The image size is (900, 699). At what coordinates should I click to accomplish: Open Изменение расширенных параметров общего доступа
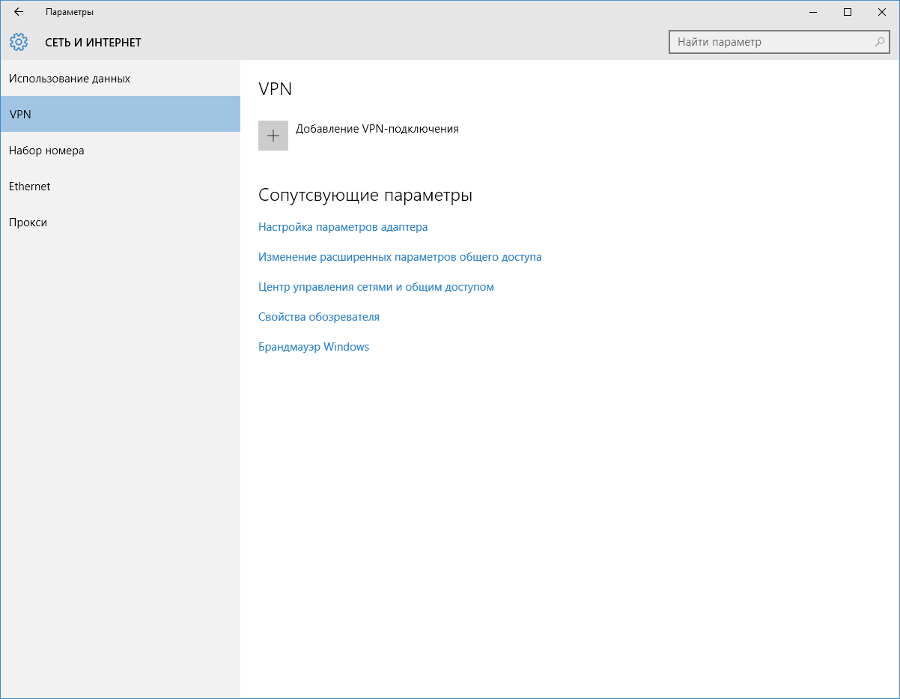[x=399, y=257]
